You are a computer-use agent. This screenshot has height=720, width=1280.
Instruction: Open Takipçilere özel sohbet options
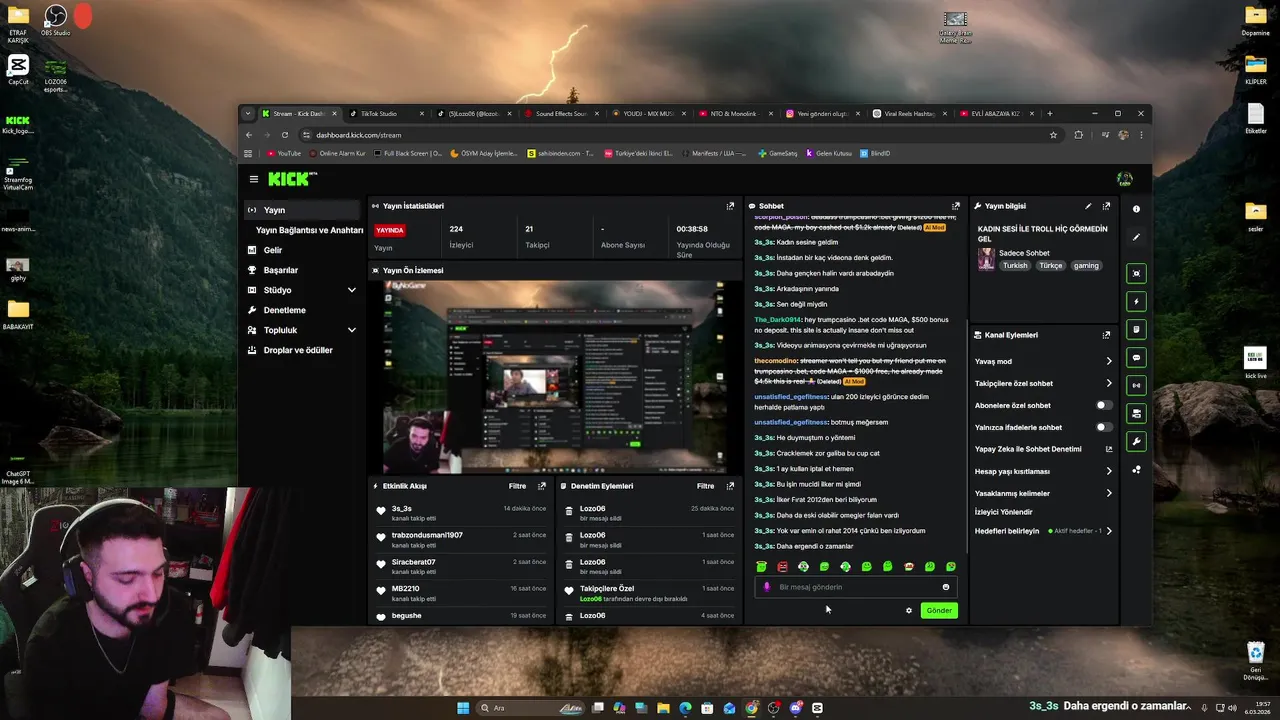1043,383
